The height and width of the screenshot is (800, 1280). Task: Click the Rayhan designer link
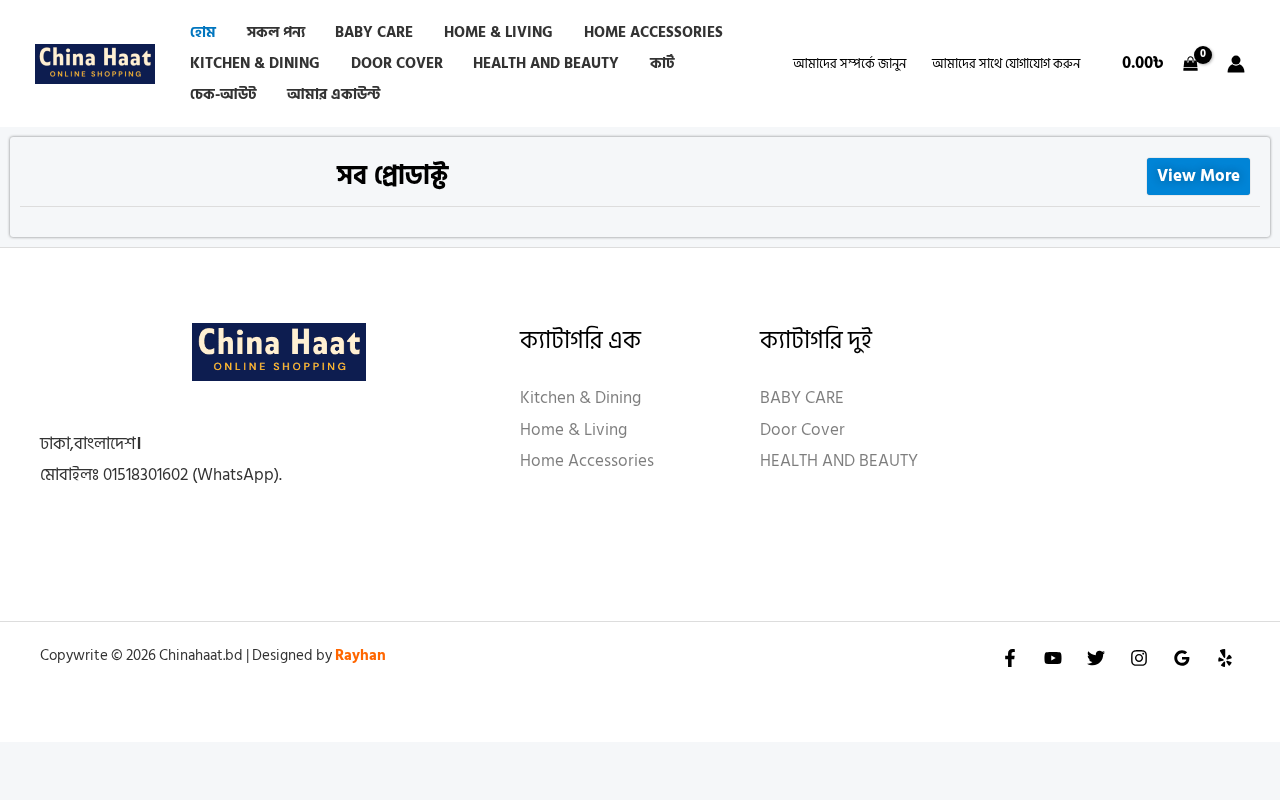pos(360,656)
